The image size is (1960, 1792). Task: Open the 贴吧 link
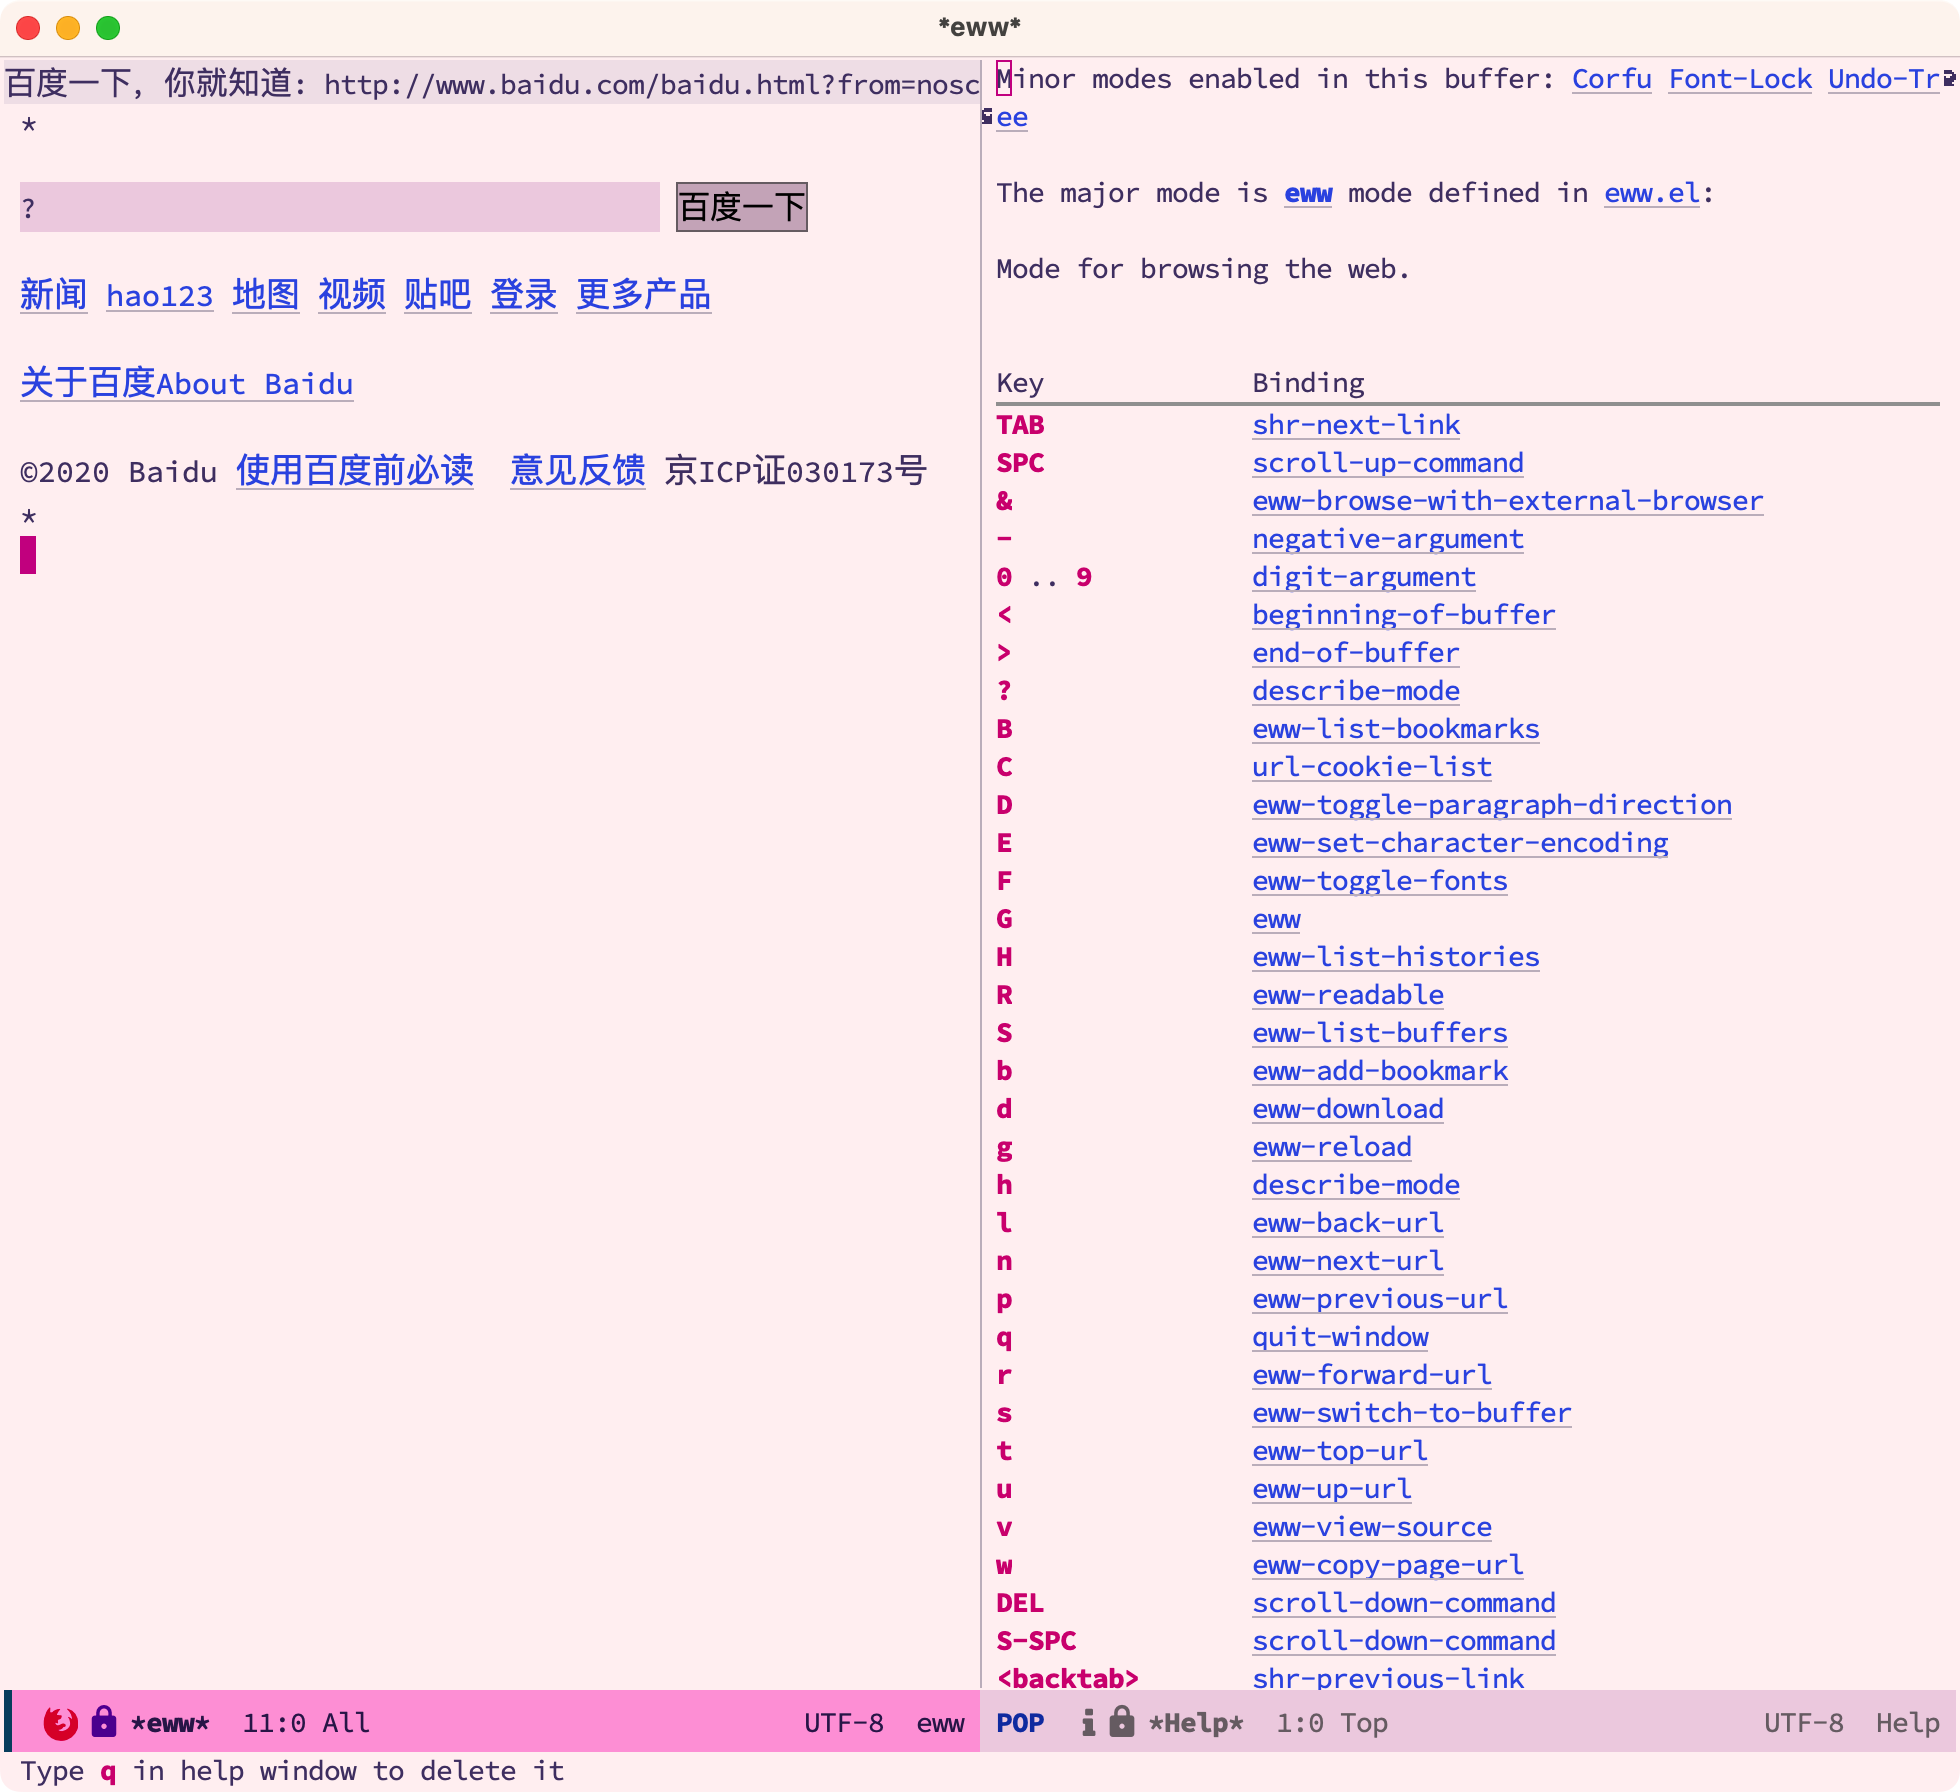click(438, 295)
